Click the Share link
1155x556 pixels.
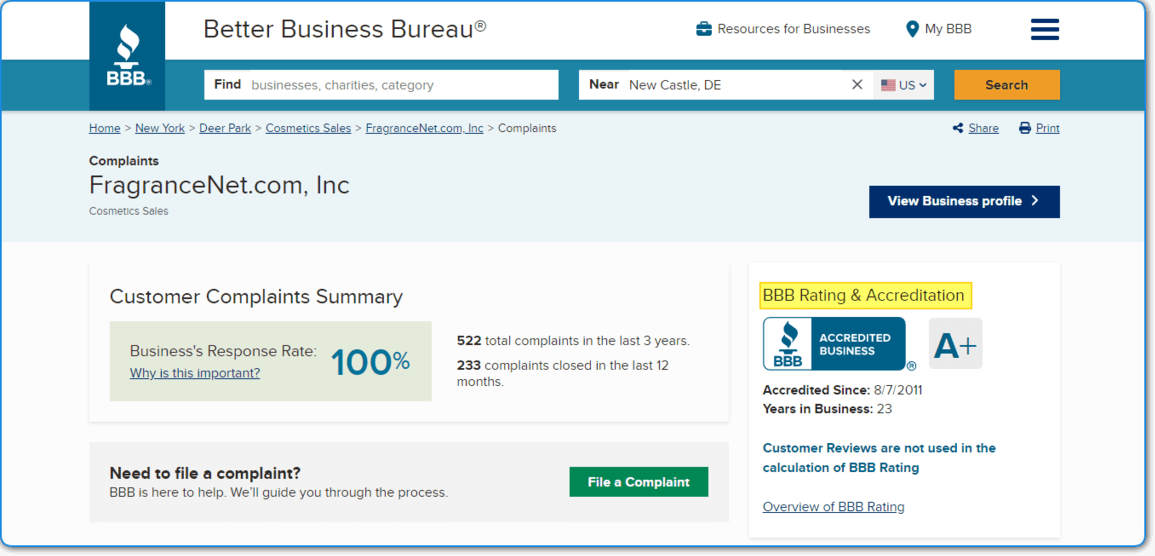[x=983, y=128]
